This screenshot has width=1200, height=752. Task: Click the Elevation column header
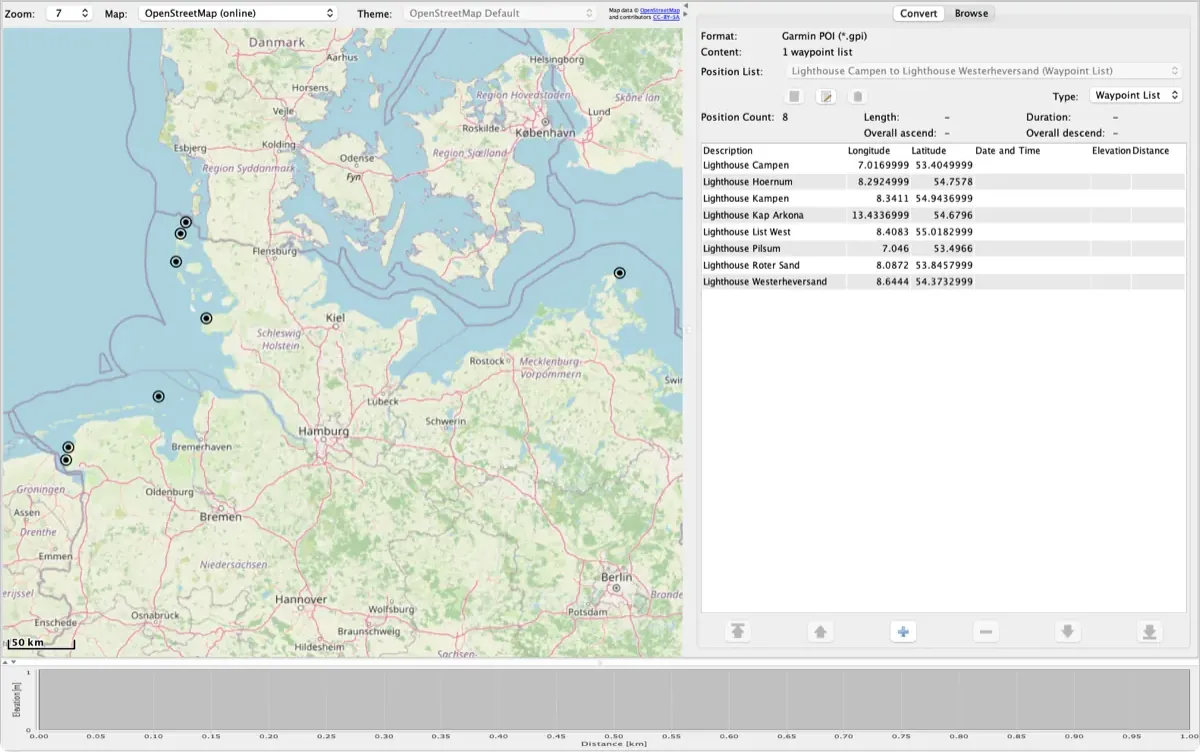(1111, 151)
